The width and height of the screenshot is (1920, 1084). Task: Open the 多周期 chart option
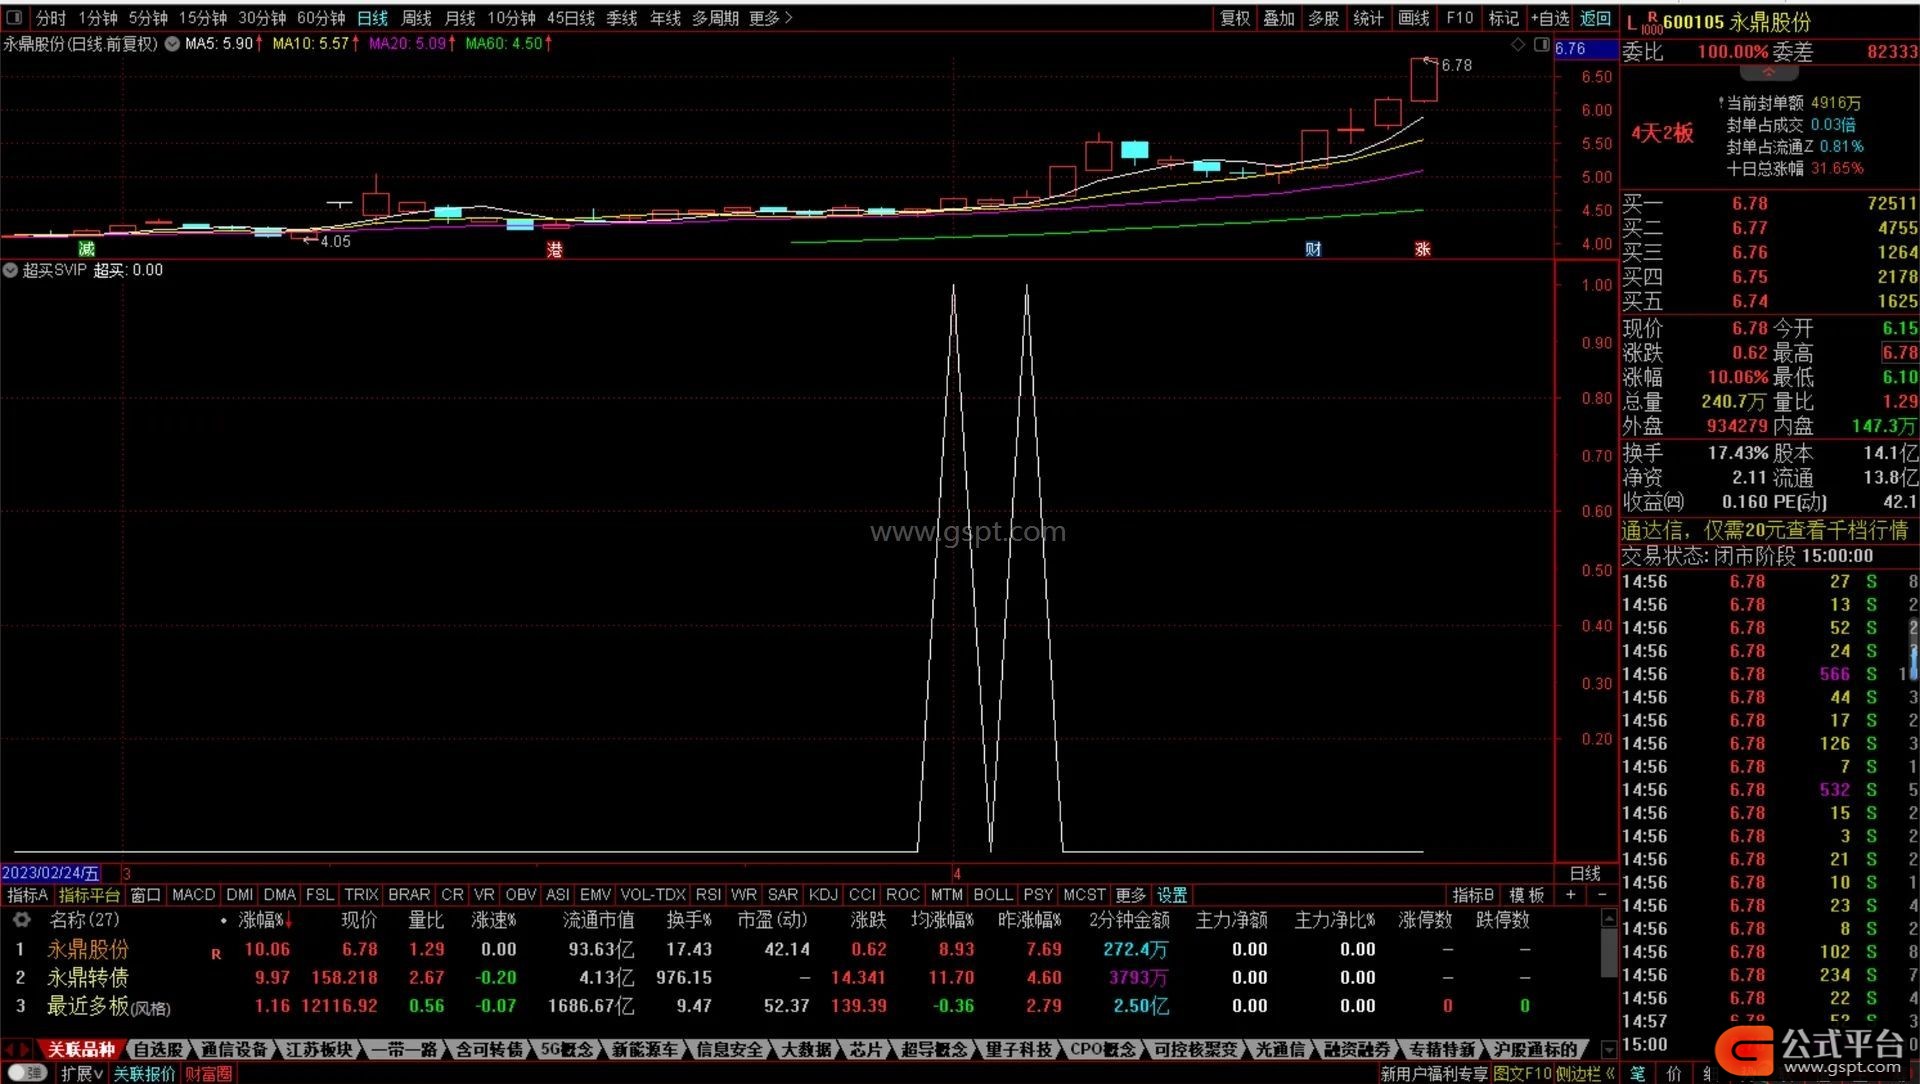point(716,18)
